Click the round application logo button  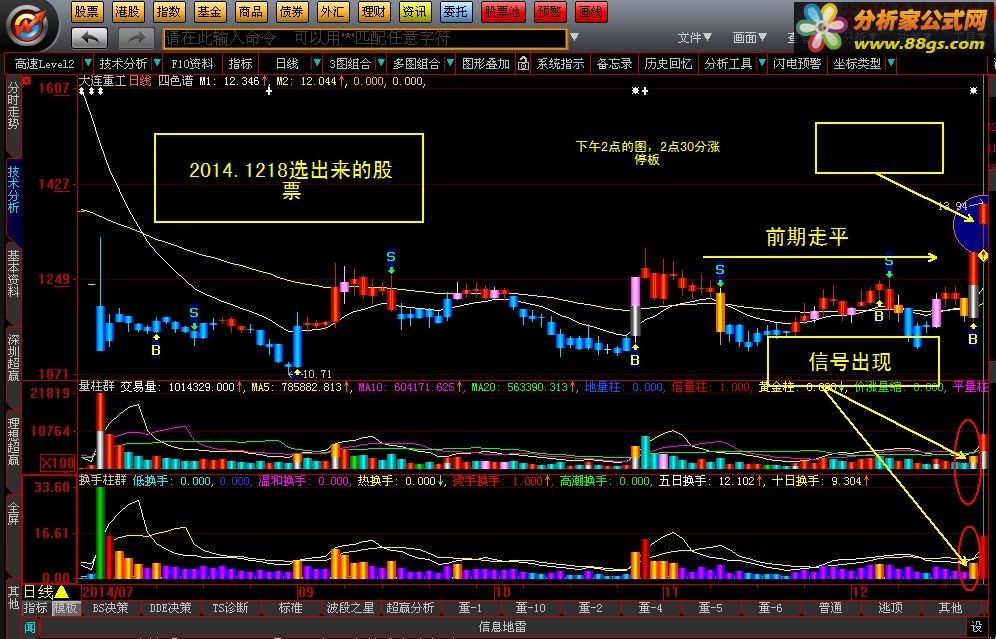tap(29, 25)
